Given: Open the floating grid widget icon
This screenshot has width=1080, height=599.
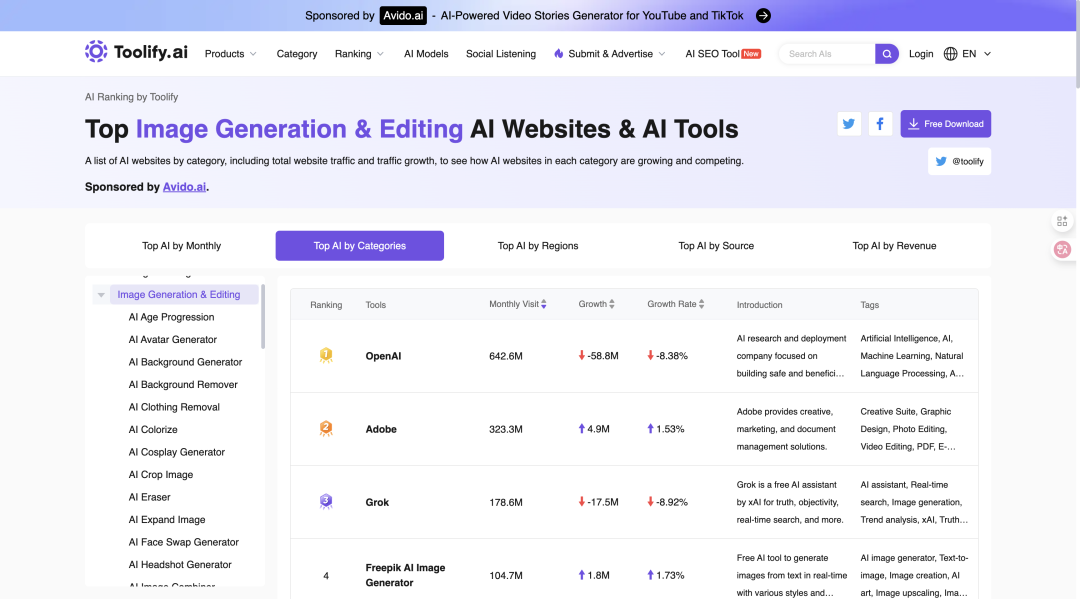Looking at the screenshot, I should tap(1062, 221).
